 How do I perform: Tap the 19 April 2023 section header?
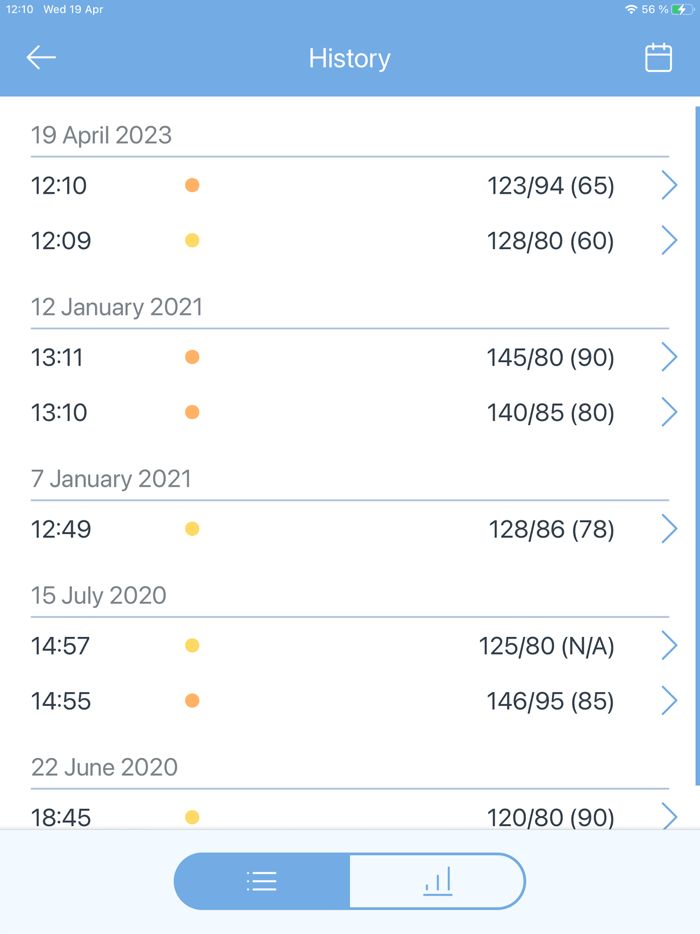(x=101, y=134)
